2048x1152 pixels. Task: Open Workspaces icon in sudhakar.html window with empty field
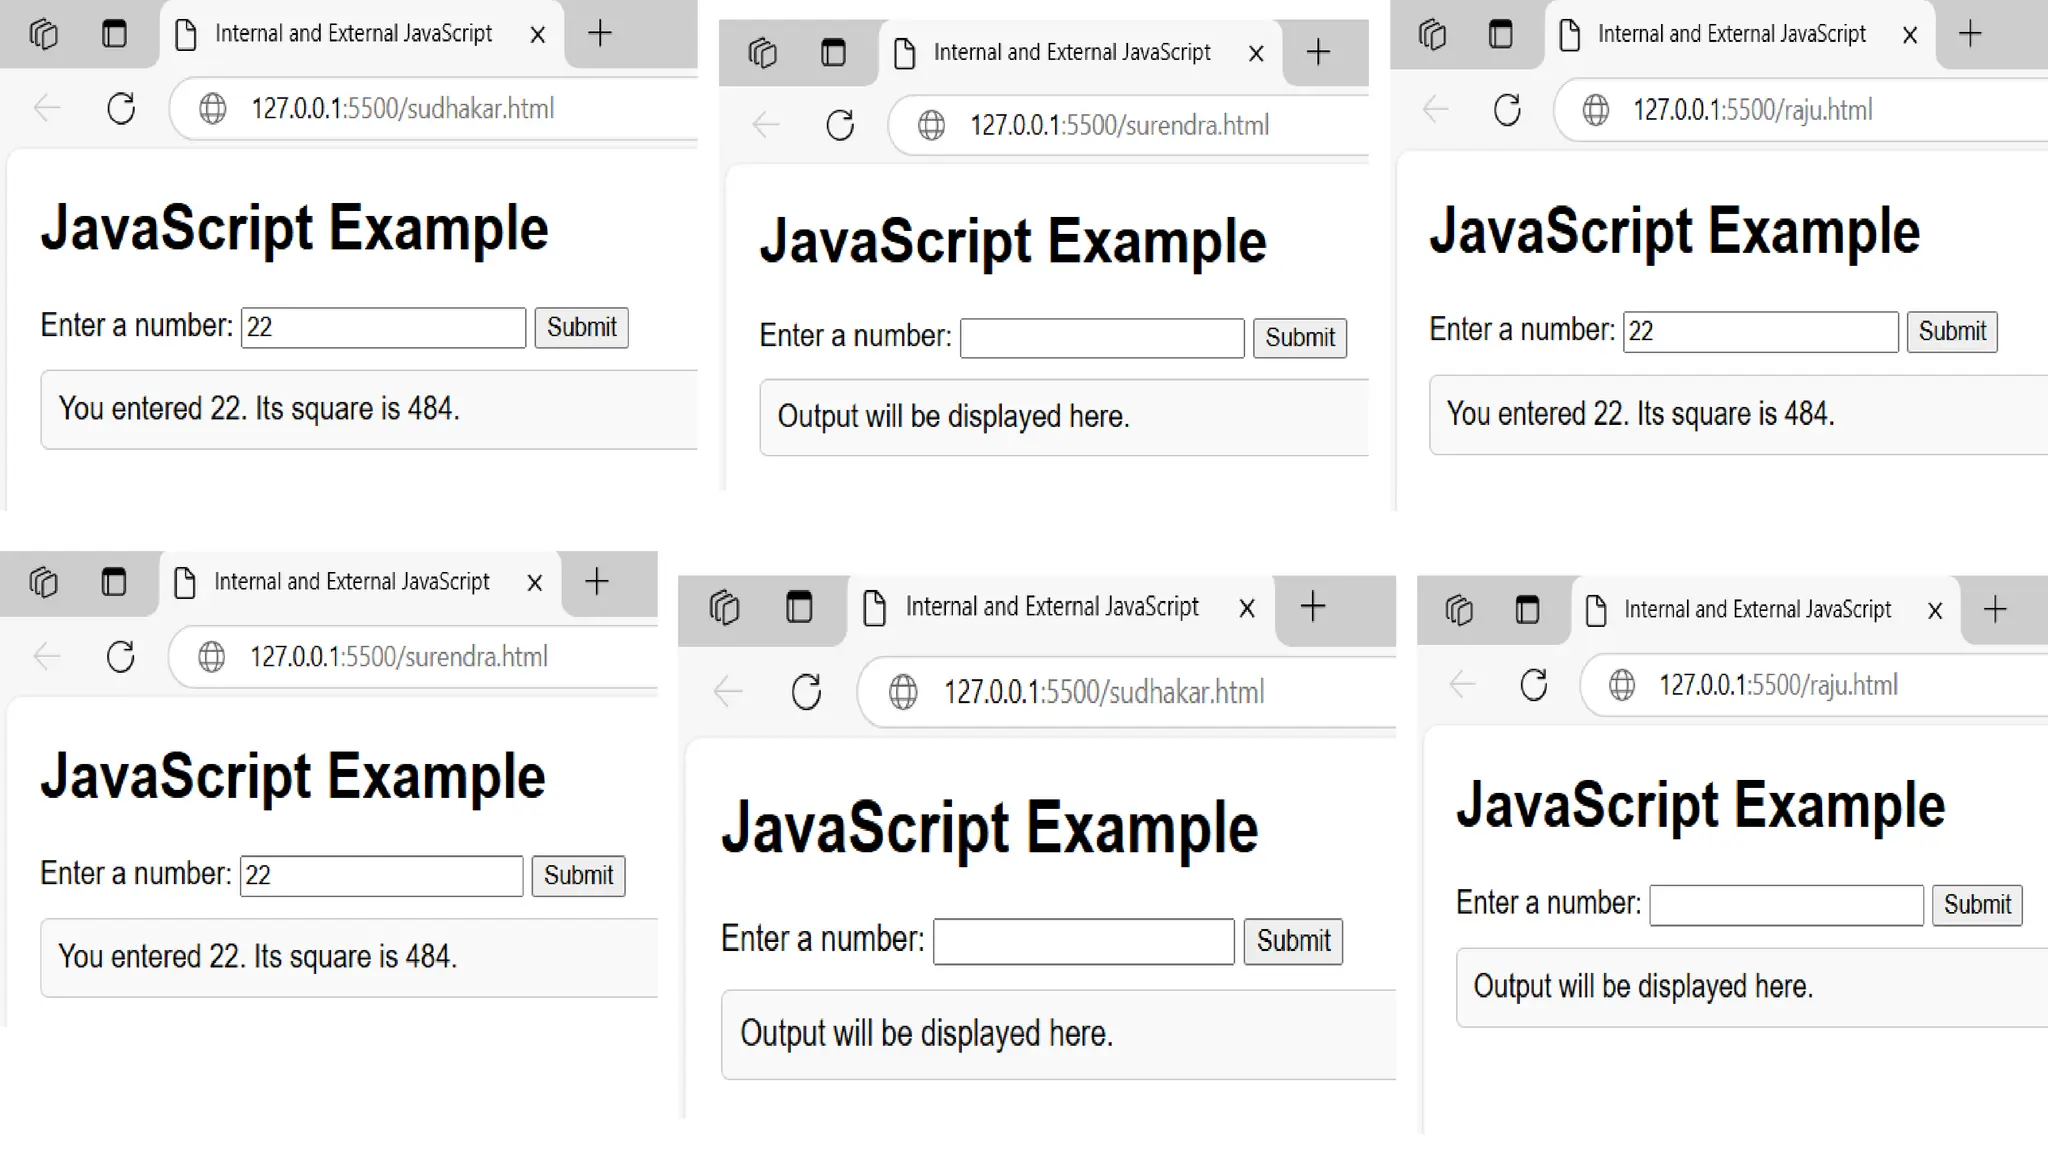tap(724, 607)
